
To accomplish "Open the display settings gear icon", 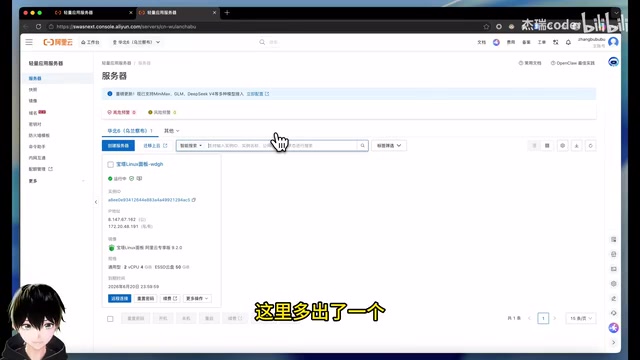I will [x=562, y=146].
